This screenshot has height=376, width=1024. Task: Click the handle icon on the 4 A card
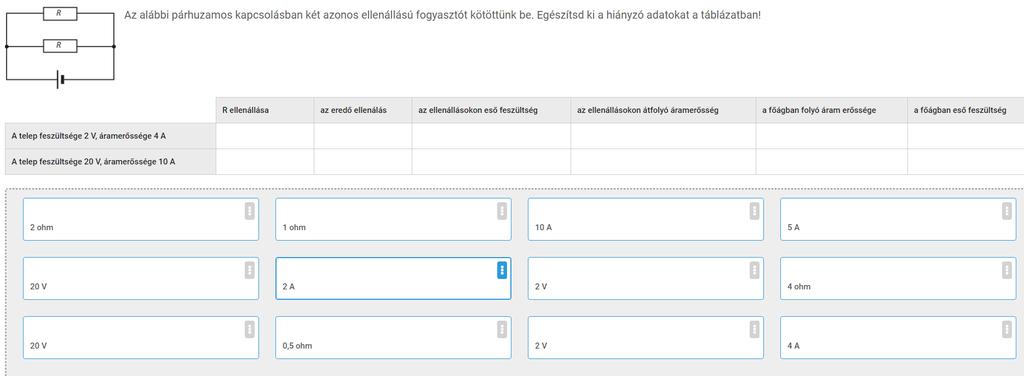tap(1007, 329)
